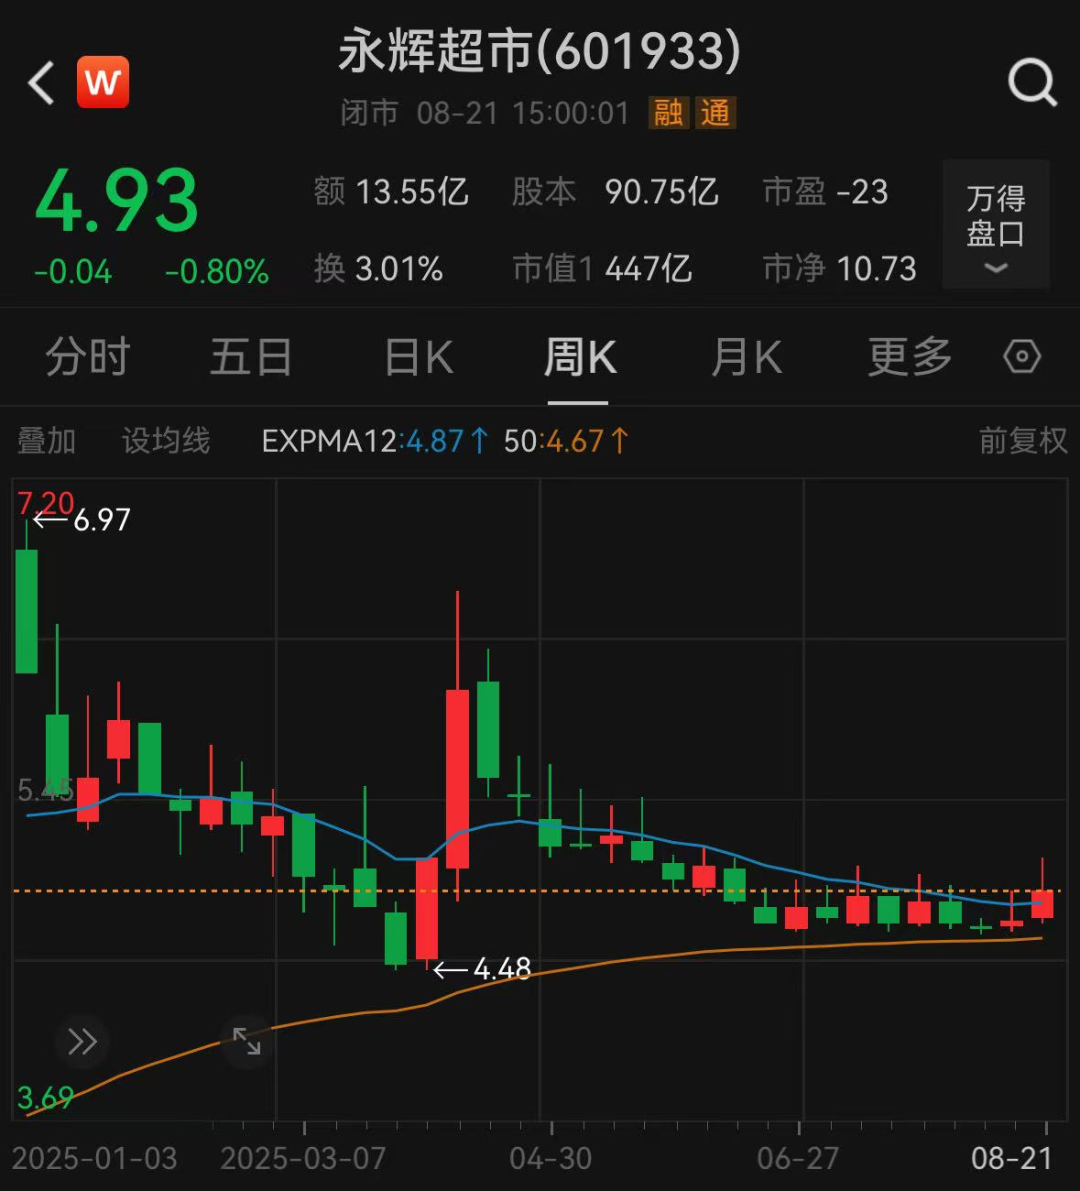
Task: Tap the -0.80% change percentage
Action: point(217,272)
